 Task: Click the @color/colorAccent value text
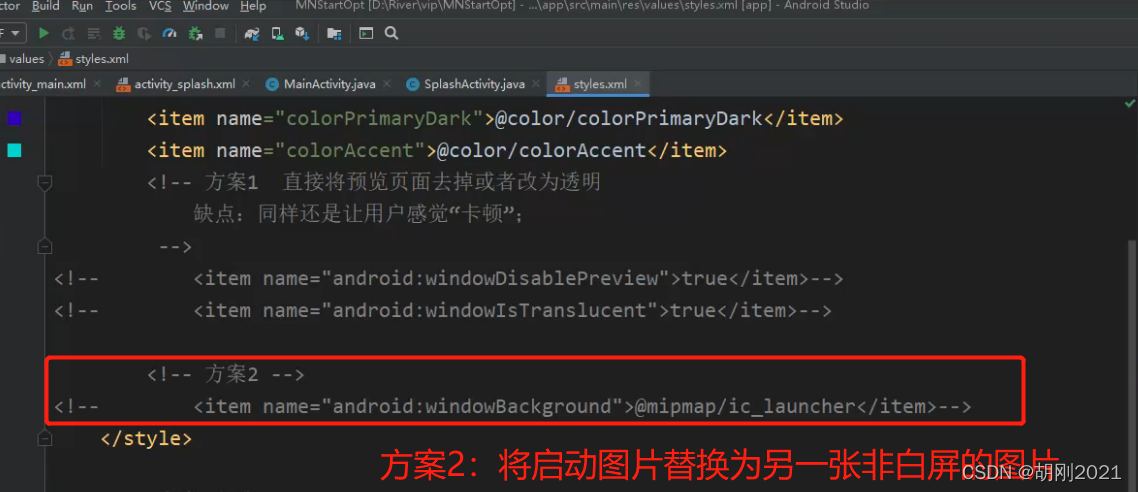(x=541, y=151)
